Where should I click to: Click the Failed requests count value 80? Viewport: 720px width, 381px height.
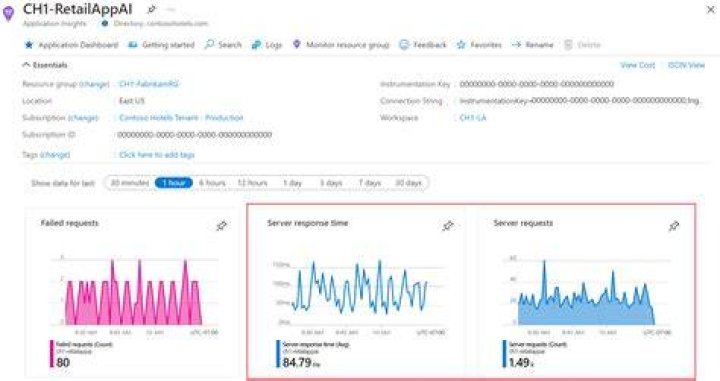[63, 362]
